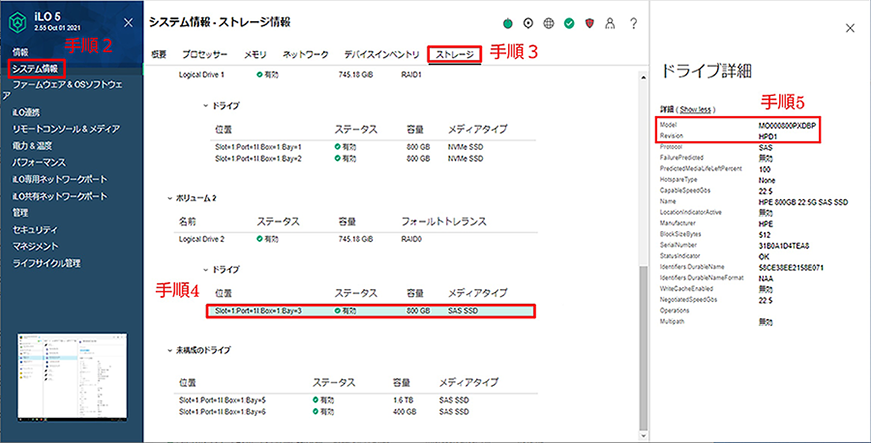The image size is (871, 443).
Task: Click Name value HPE 800GB 22.5G SAS SSD
Action: [x=803, y=202]
